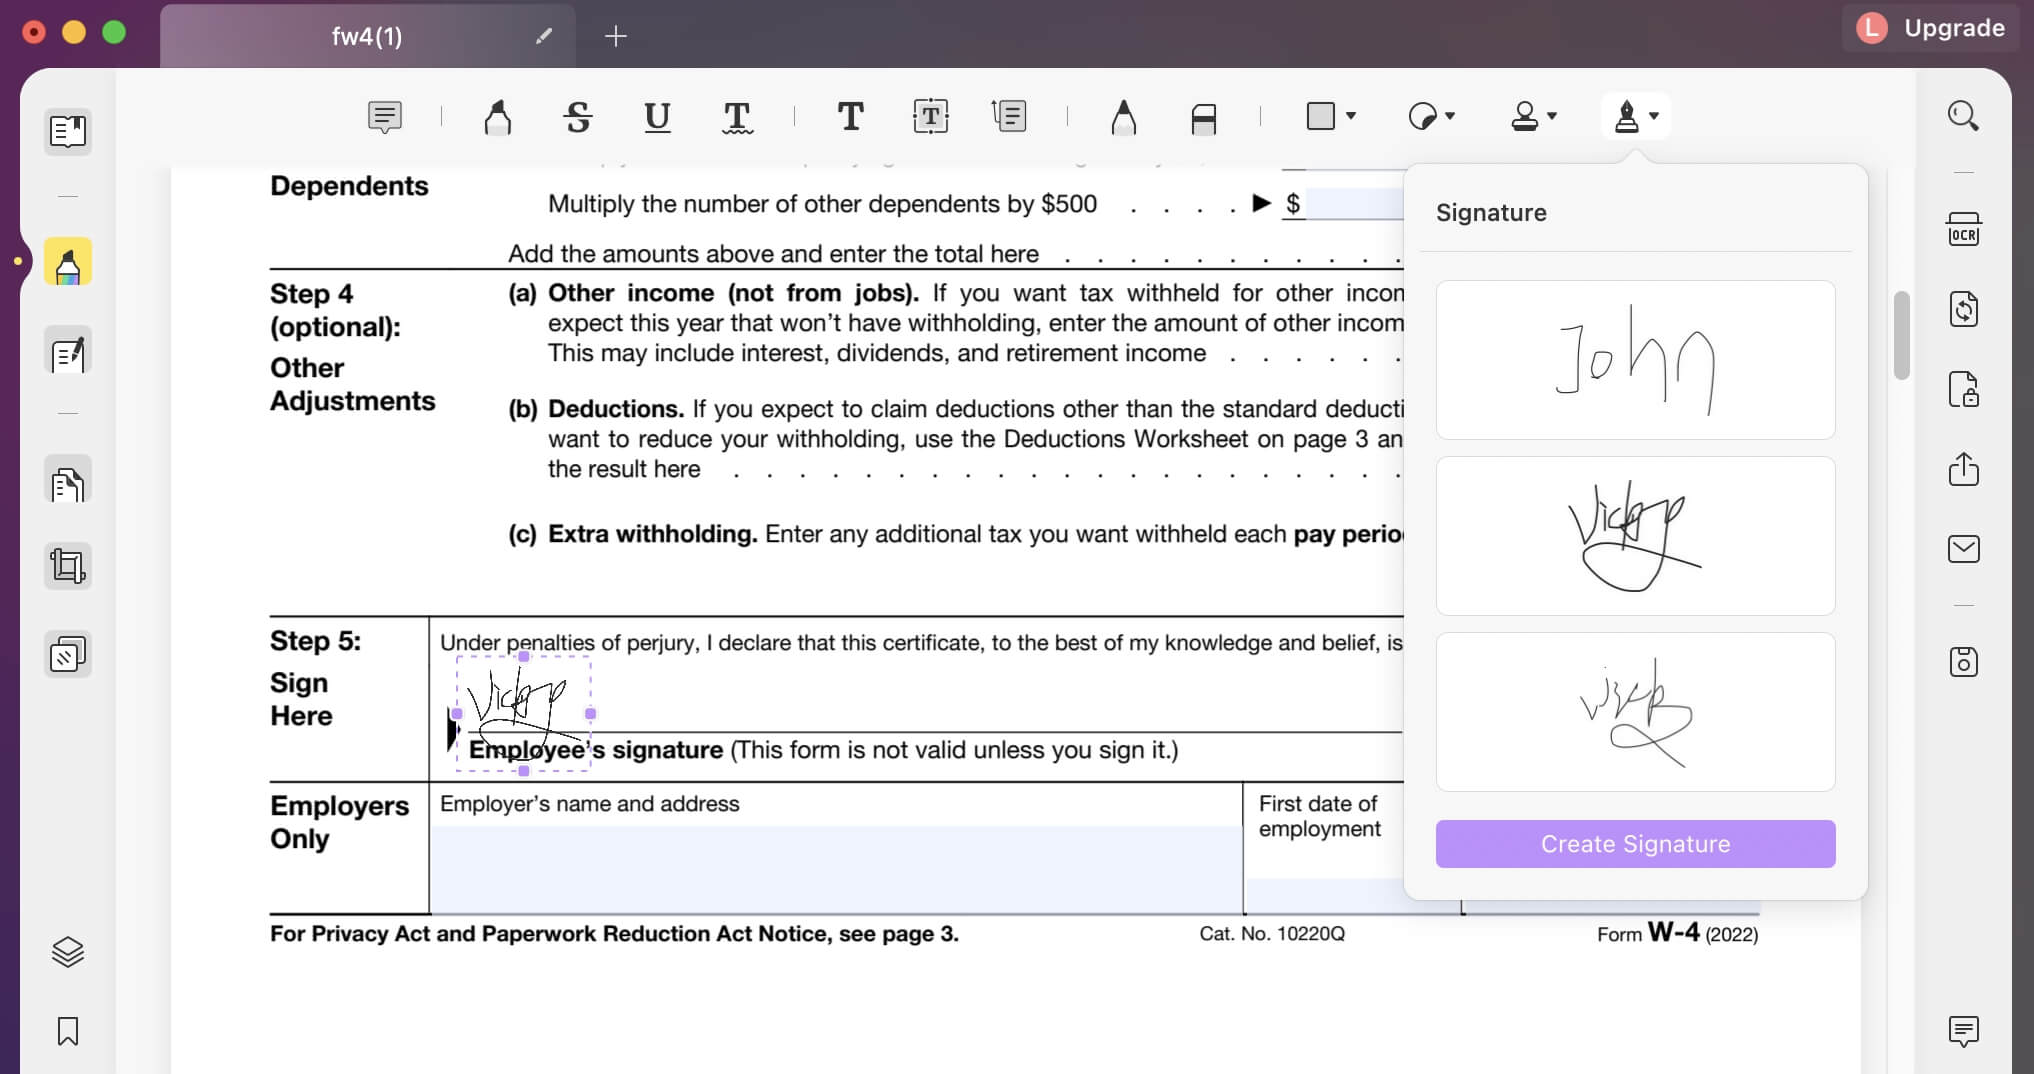Image resolution: width=2034 pixels, height=1074 pixels.
Task: Open the Search panel
Action: coord(1964,116)
